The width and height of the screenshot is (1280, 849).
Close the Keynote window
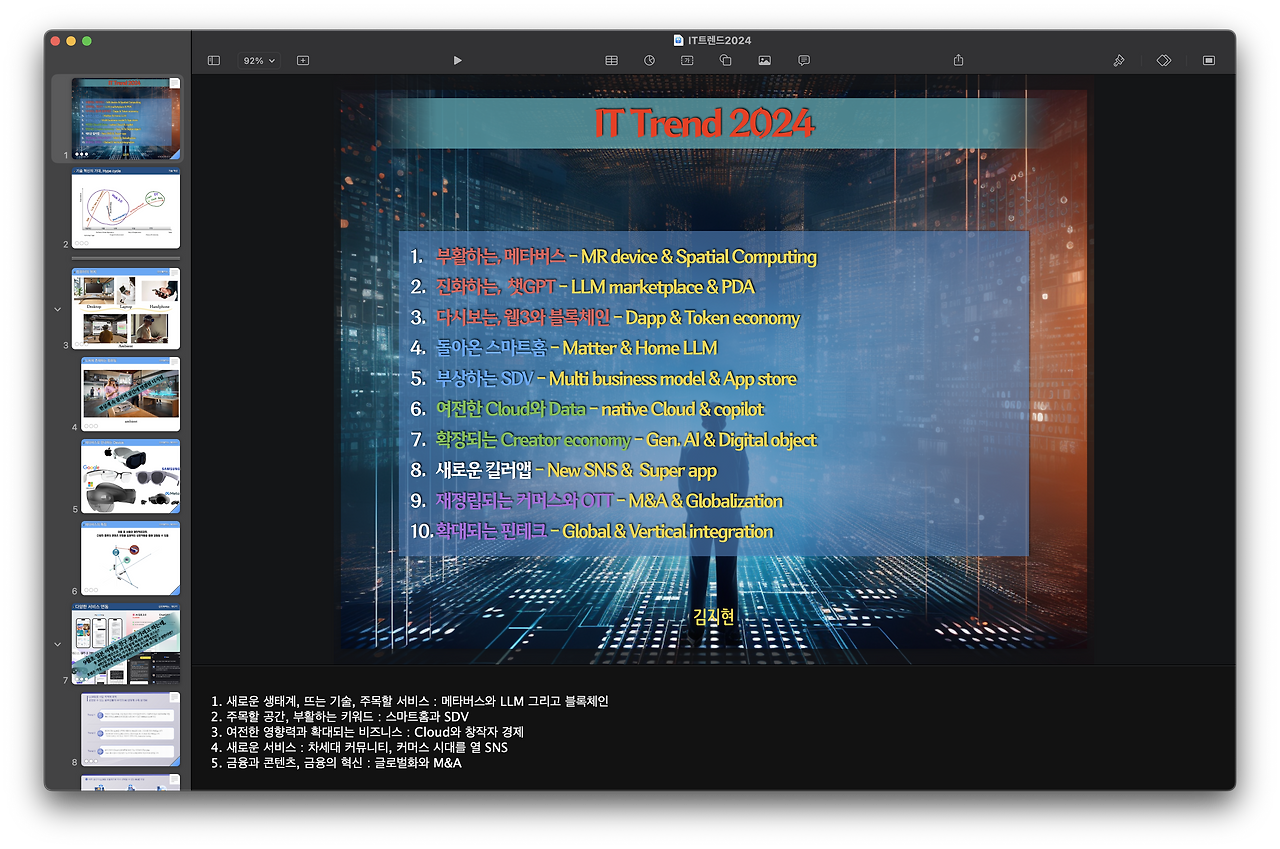(x=55, y=40)
